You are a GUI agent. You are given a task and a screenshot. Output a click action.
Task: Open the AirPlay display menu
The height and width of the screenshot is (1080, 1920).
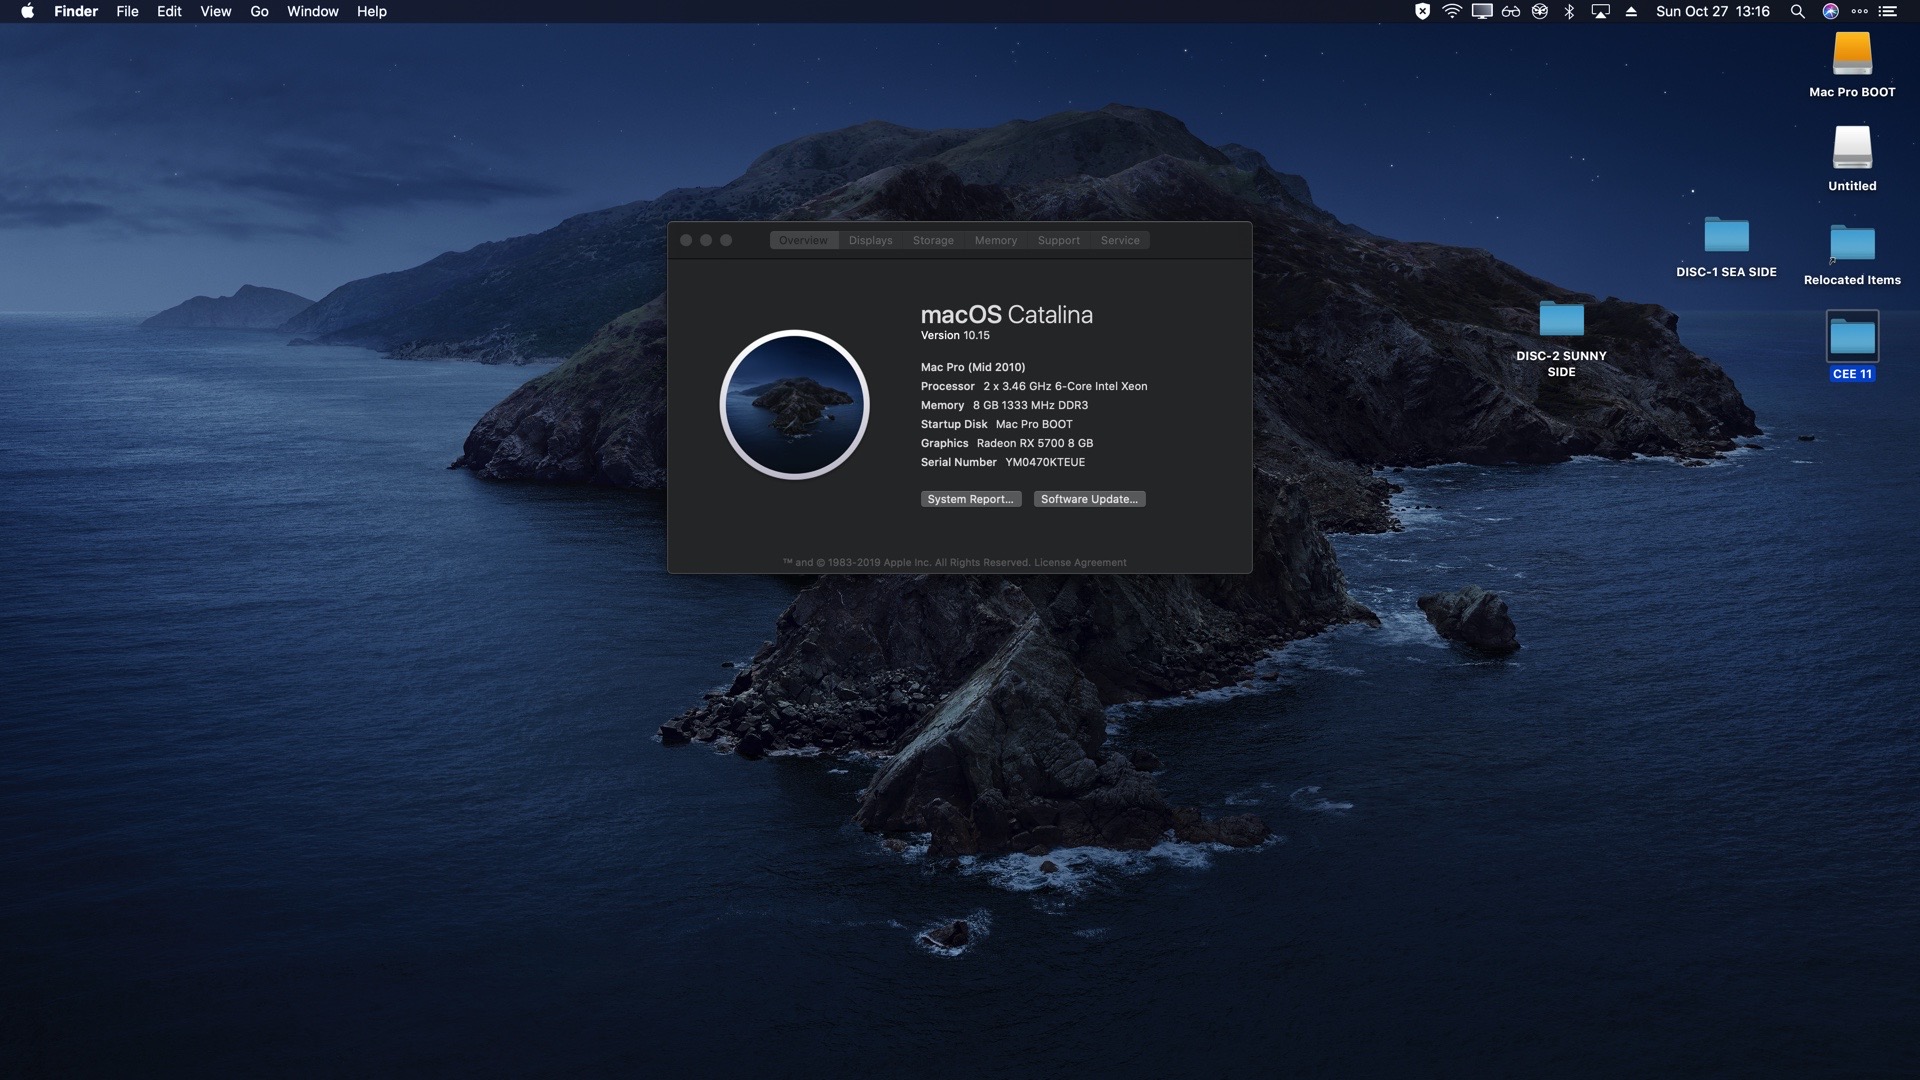coord(1600,11)
